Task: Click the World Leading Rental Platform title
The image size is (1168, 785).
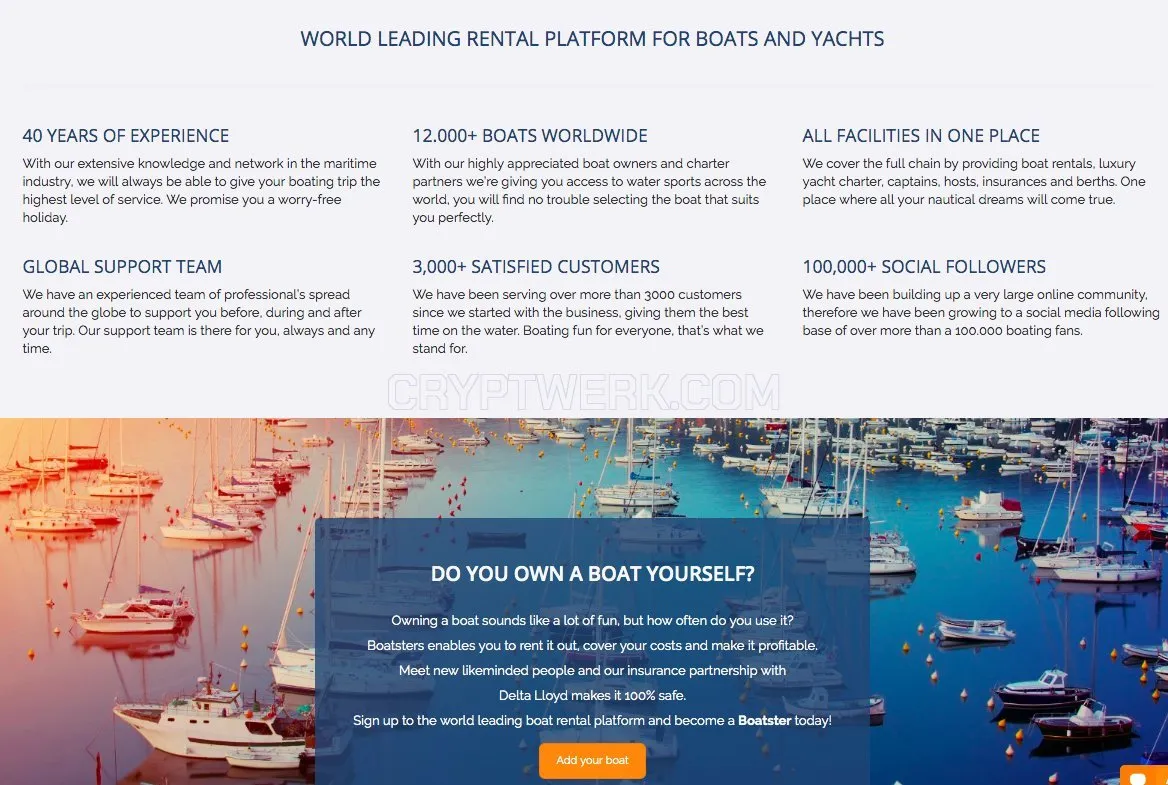Action: pos(592,39)
